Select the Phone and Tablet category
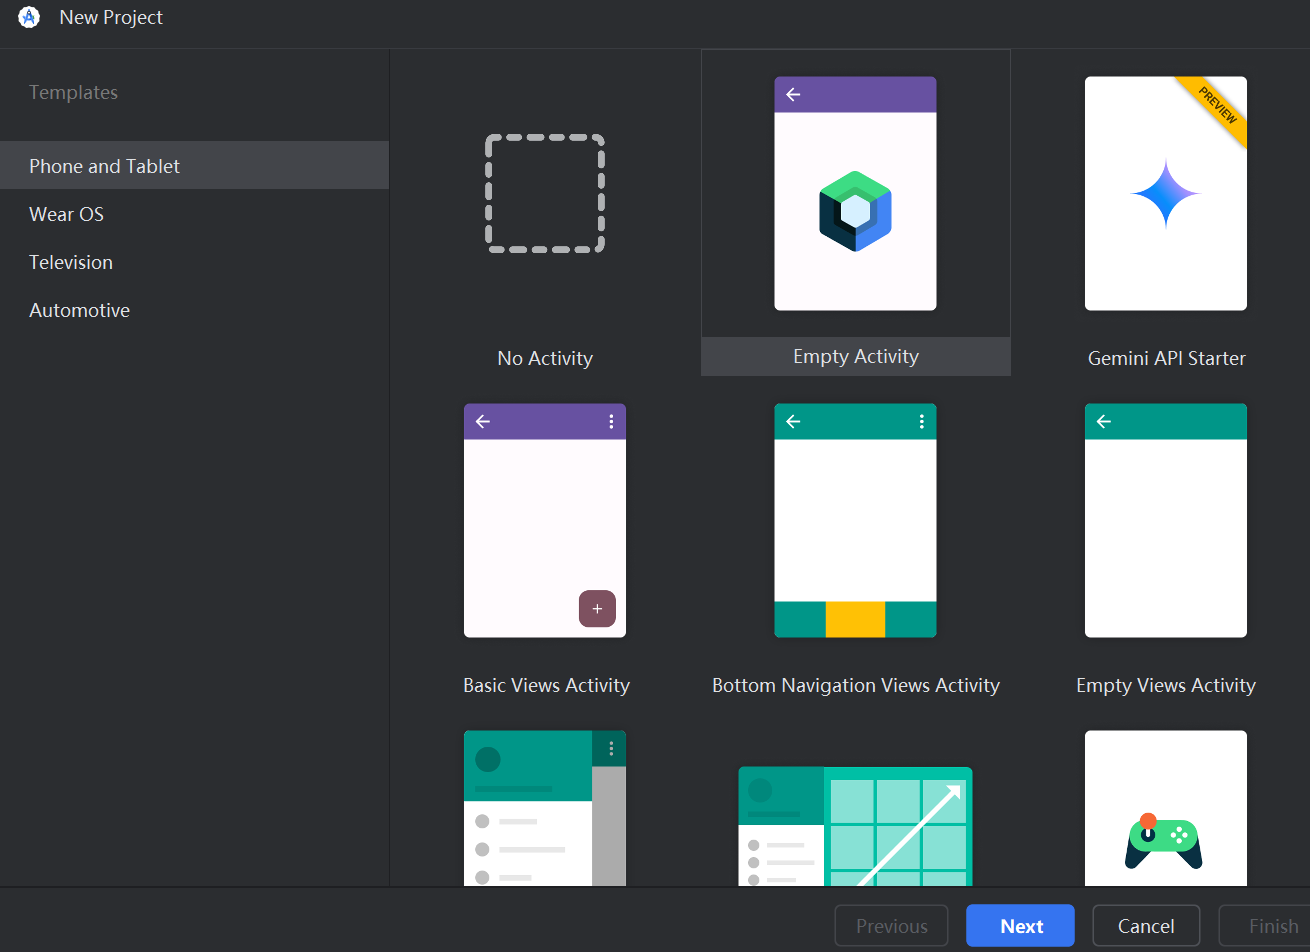 [194, 165]
